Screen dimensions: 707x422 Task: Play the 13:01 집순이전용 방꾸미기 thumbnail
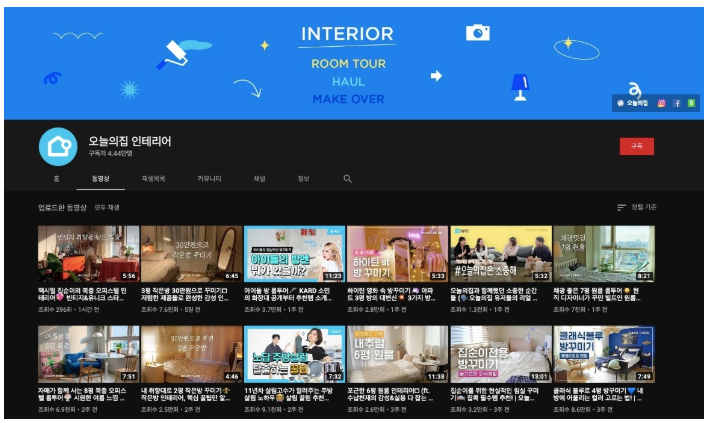click(x=501, y=354)
